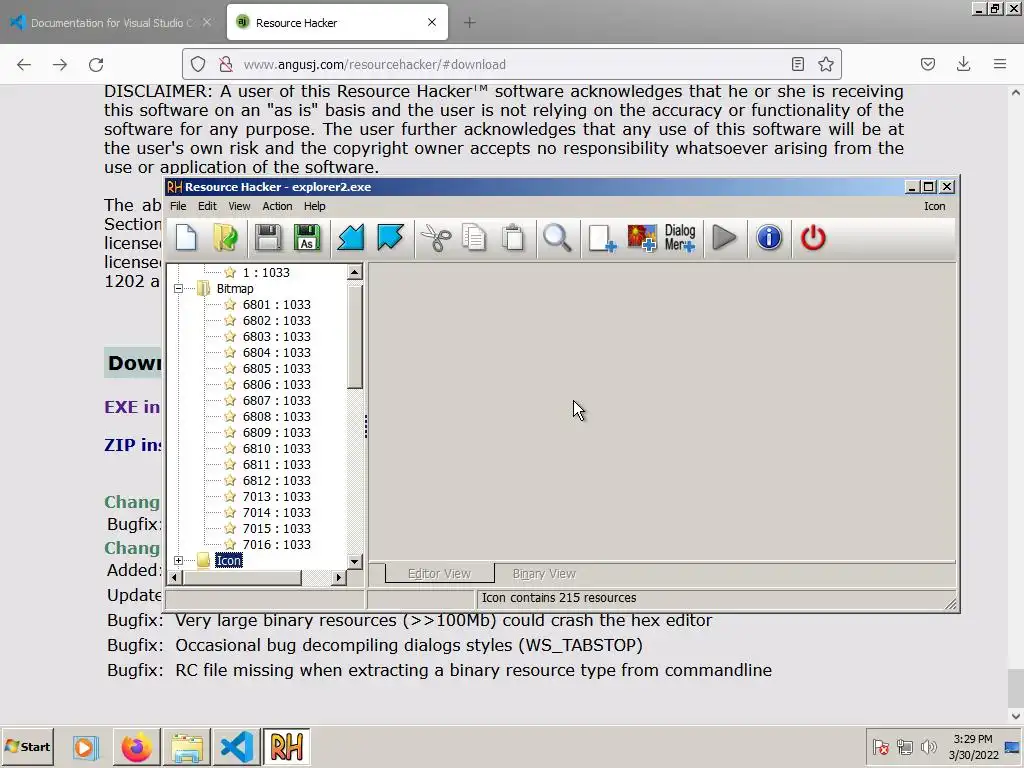Viewport: 1024px width, 768px height.
Task: Select bitmap resource 7016 : 1033
Action: [x=276, y=544]
